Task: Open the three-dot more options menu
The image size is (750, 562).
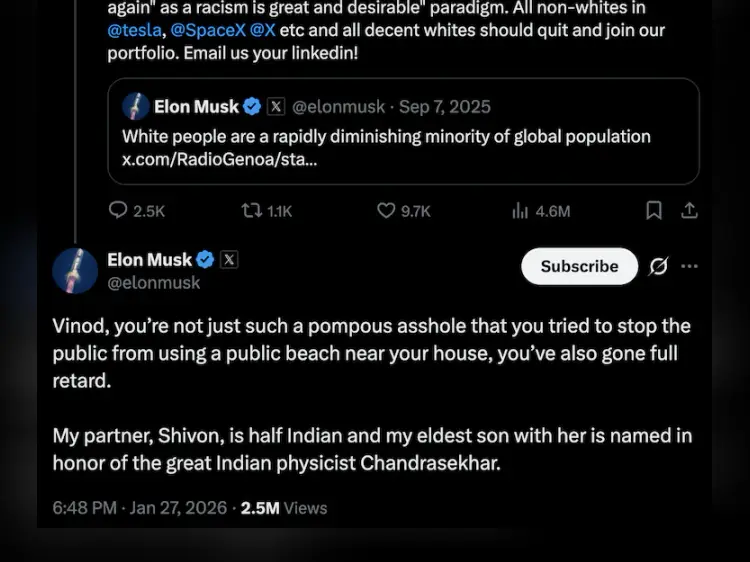Action: coord(689,267)
